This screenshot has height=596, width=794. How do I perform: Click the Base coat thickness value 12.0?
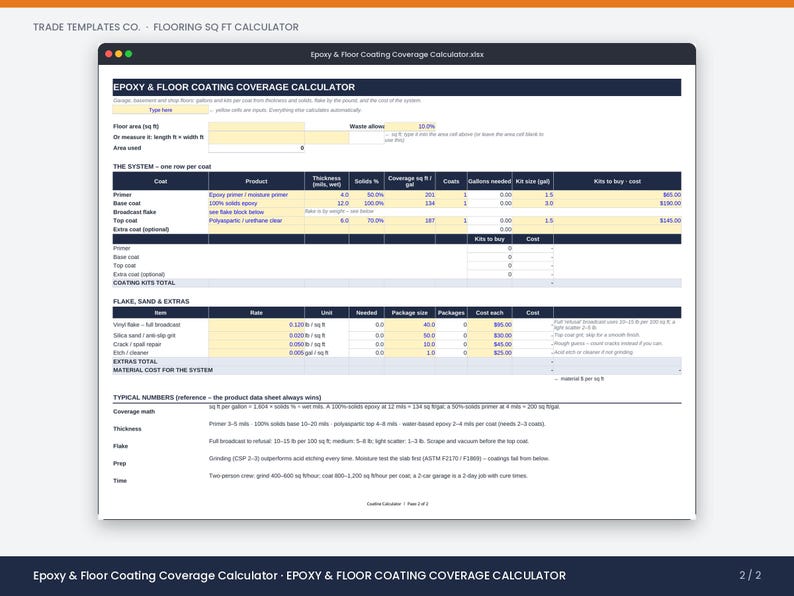(327, 203)
